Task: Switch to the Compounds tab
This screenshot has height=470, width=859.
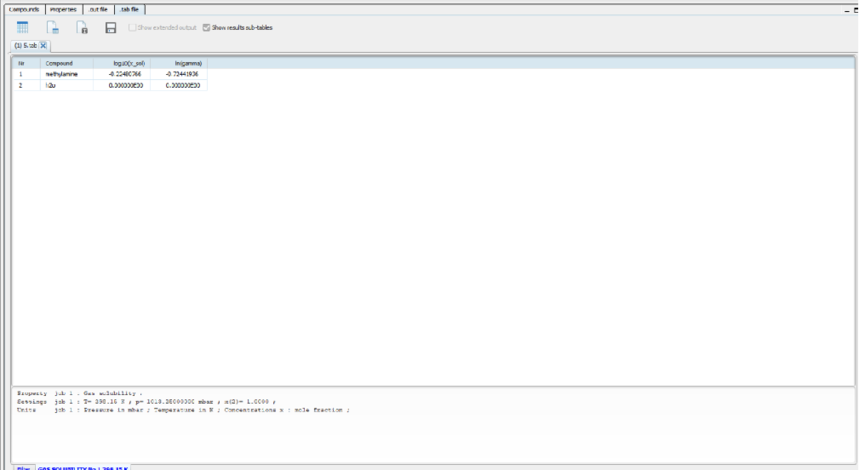Action: click(24, 9)
